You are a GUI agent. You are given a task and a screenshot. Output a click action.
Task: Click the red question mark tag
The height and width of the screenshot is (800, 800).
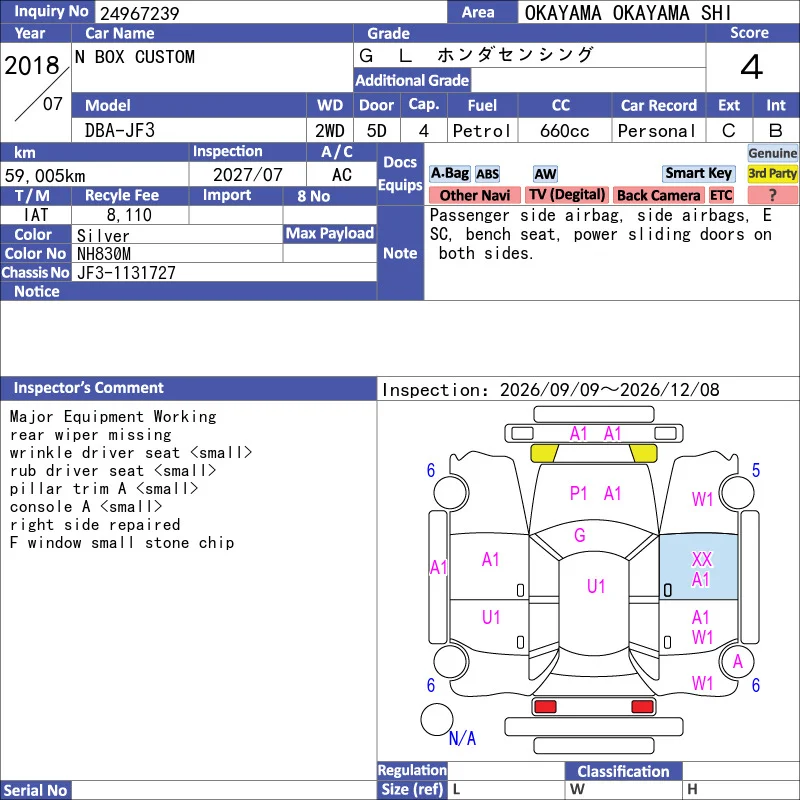772,195
